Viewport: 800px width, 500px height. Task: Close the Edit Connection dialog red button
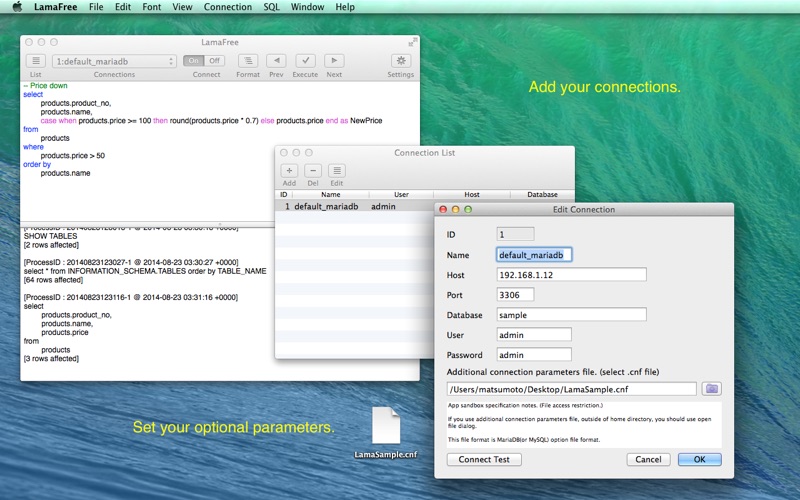(x=443, y=209)
